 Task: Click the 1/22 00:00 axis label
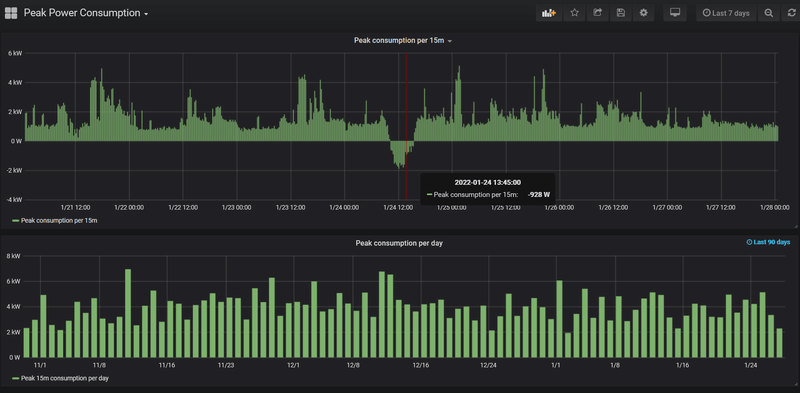[x=129, y=208]
